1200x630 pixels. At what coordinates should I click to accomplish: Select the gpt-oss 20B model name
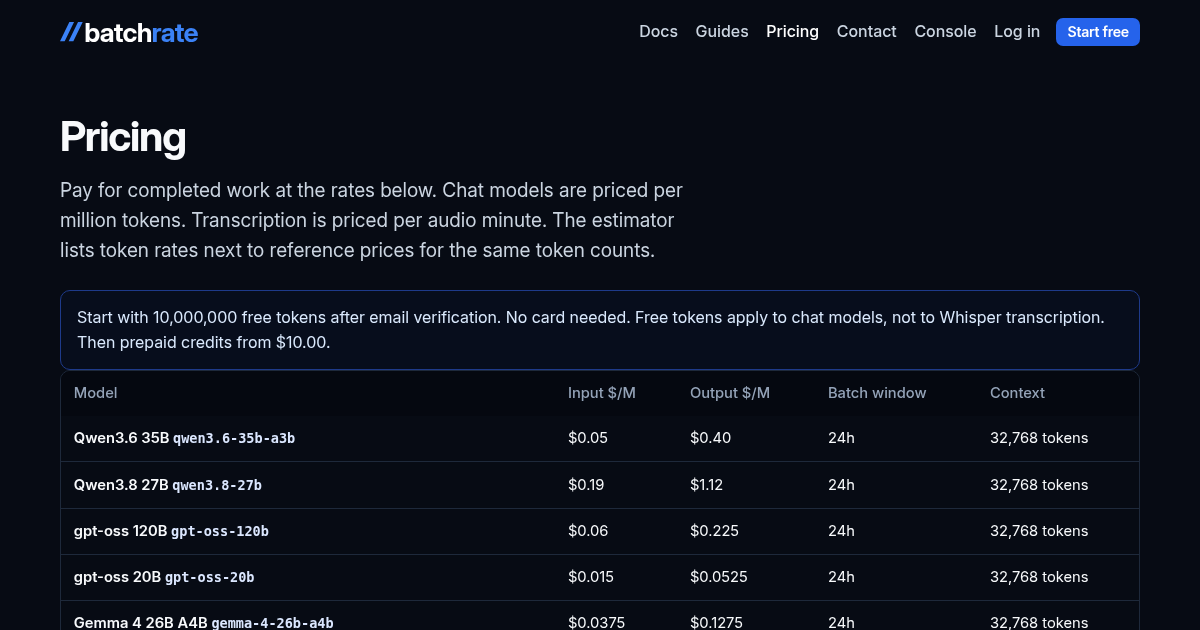tap(117, 577)
